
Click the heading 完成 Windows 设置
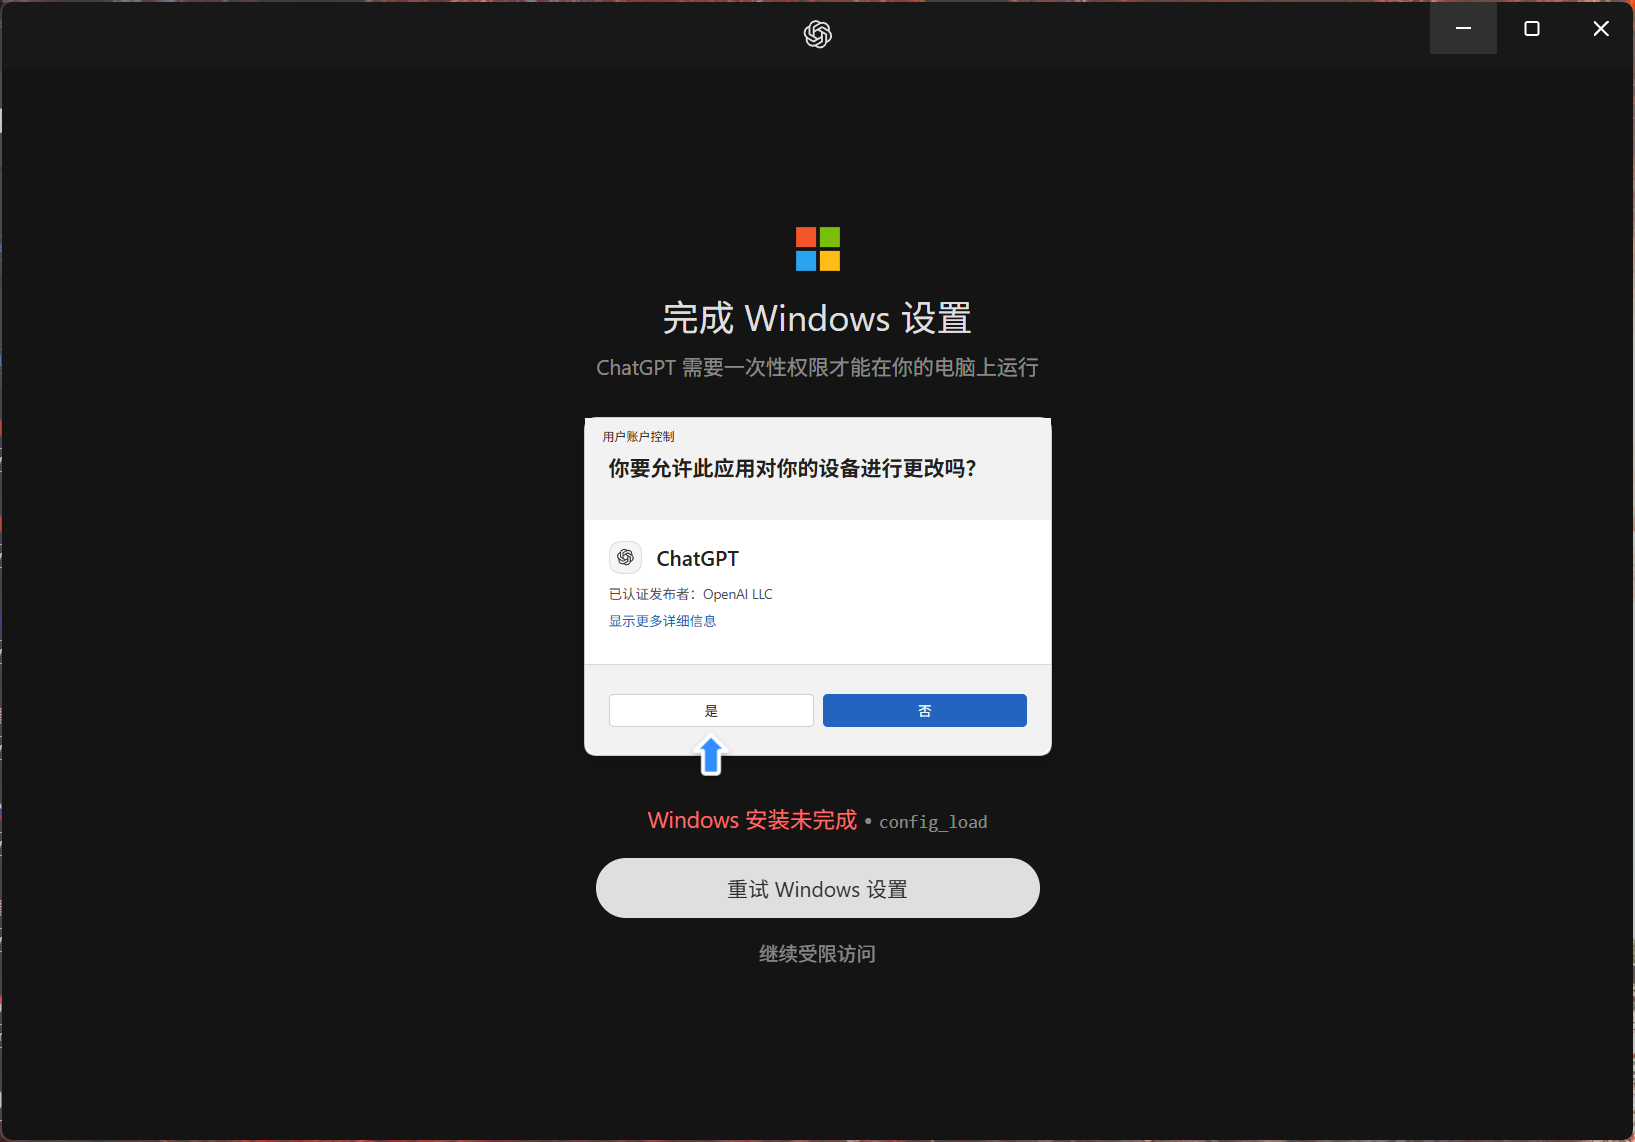pos(817,318)
